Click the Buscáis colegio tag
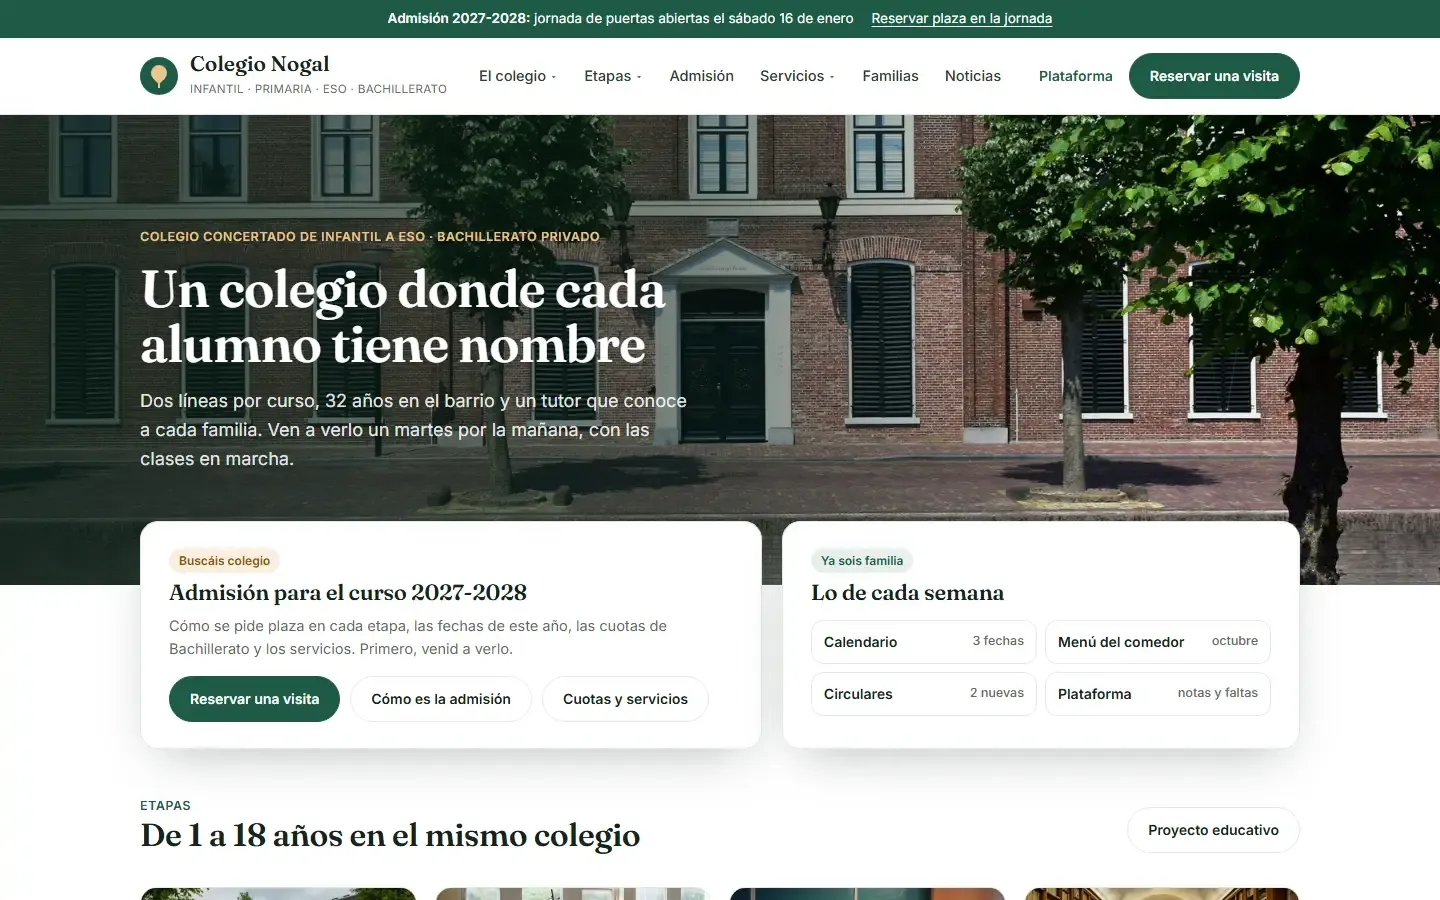 pos(224,561)
